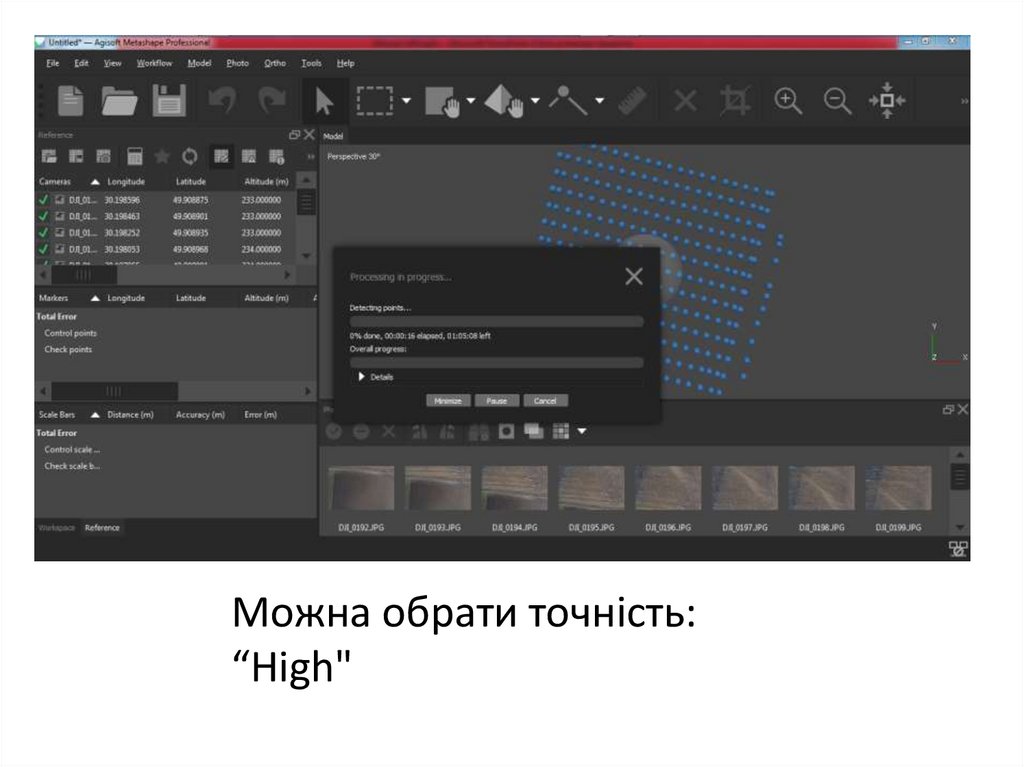Undo the last action

tap(220, 99)
